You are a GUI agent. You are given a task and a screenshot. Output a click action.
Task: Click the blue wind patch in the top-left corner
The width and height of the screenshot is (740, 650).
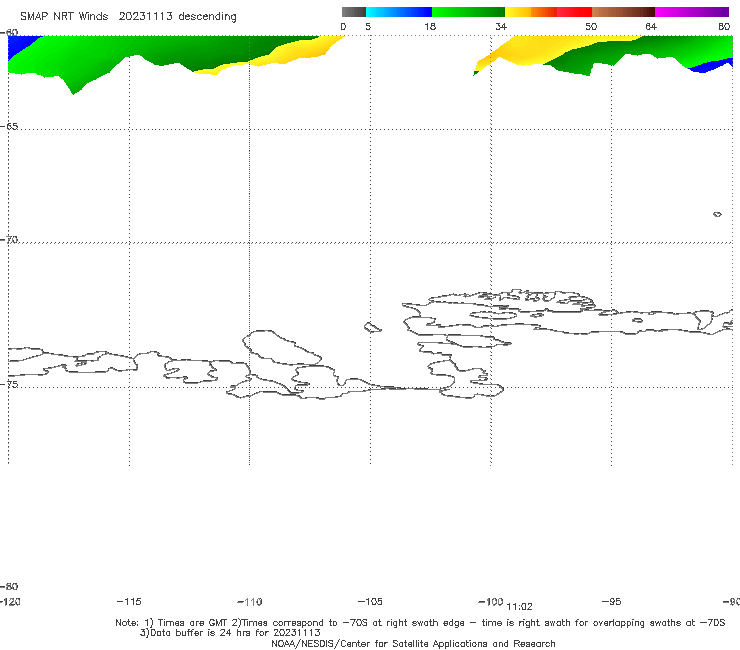point(22,46)
